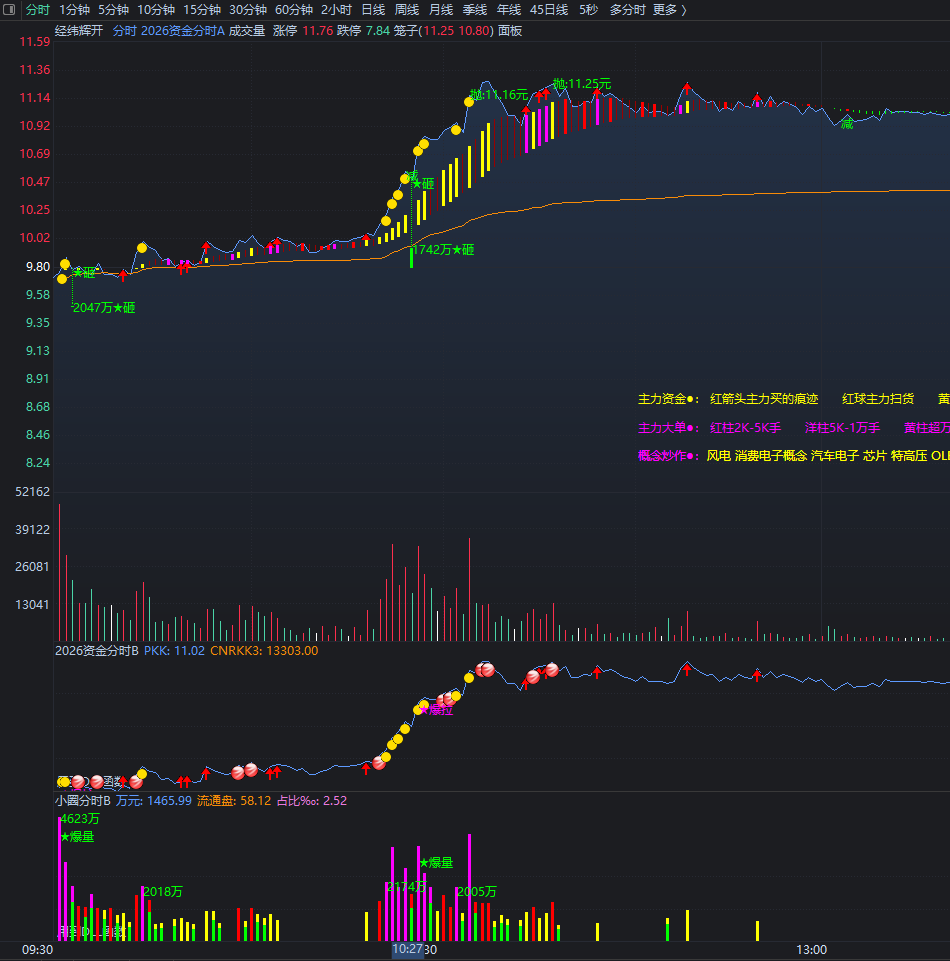Click the 占比‰: 2.52 value
Viewport: 950px width, 961px height.
[312, 801]
